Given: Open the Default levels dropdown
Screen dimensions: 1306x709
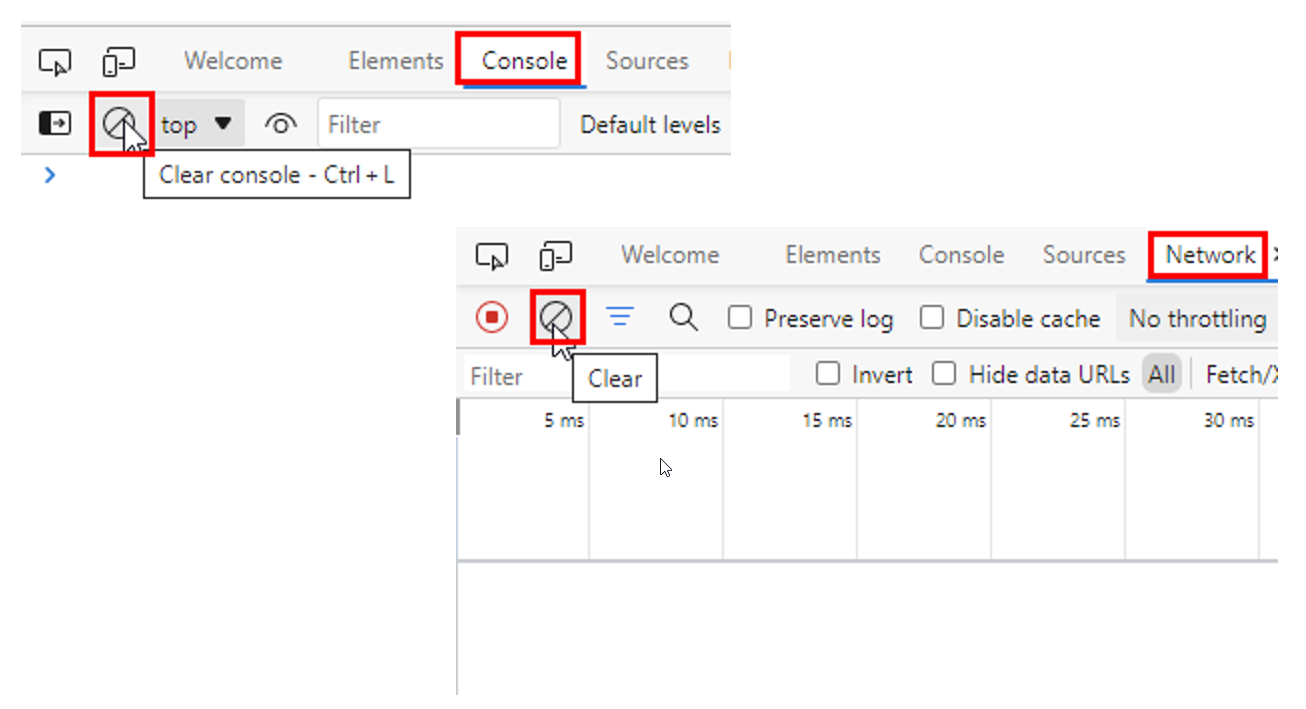Looking at the screenshot, I should click(x=650, y=124).
